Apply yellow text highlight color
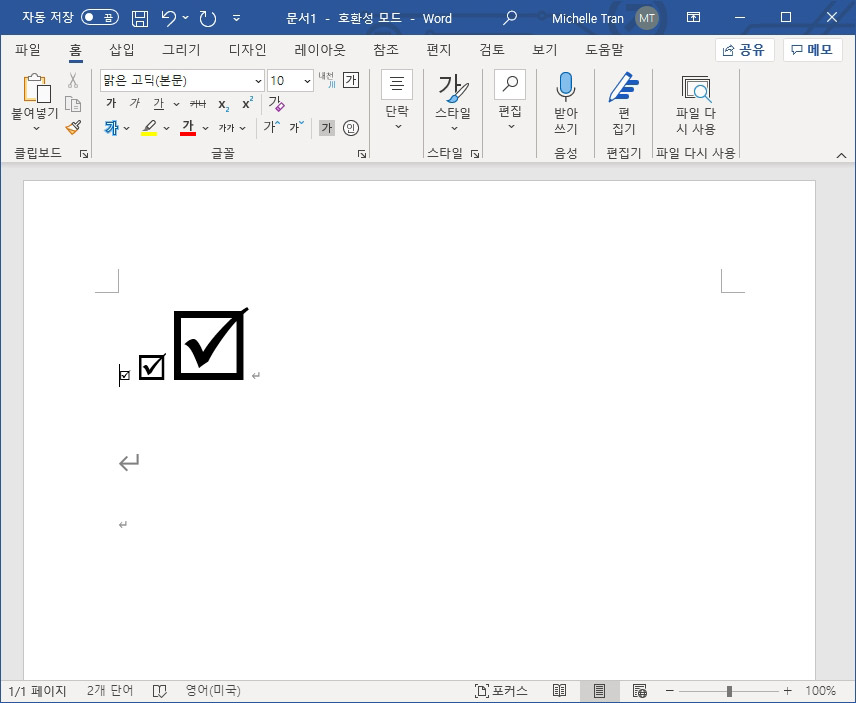Image resolution: width=856 pixels, height=703 pixels. click(149, 128)
